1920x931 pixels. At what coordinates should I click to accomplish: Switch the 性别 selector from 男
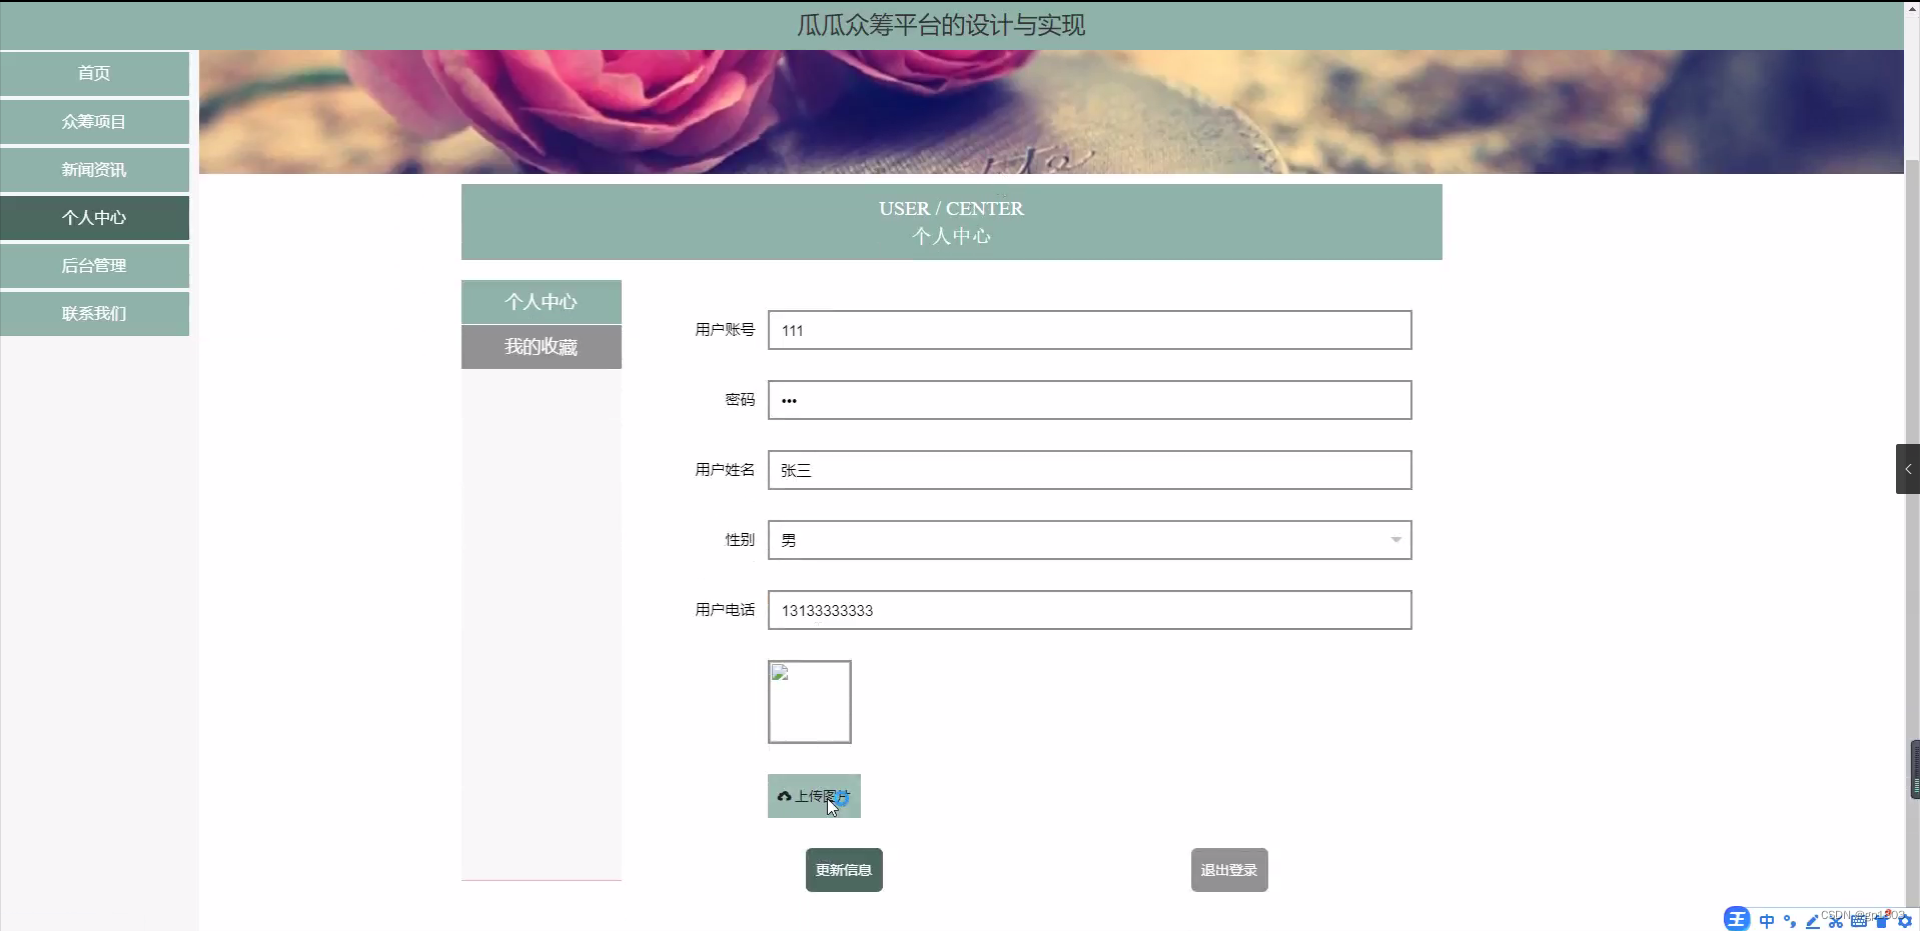(1089, 540)
